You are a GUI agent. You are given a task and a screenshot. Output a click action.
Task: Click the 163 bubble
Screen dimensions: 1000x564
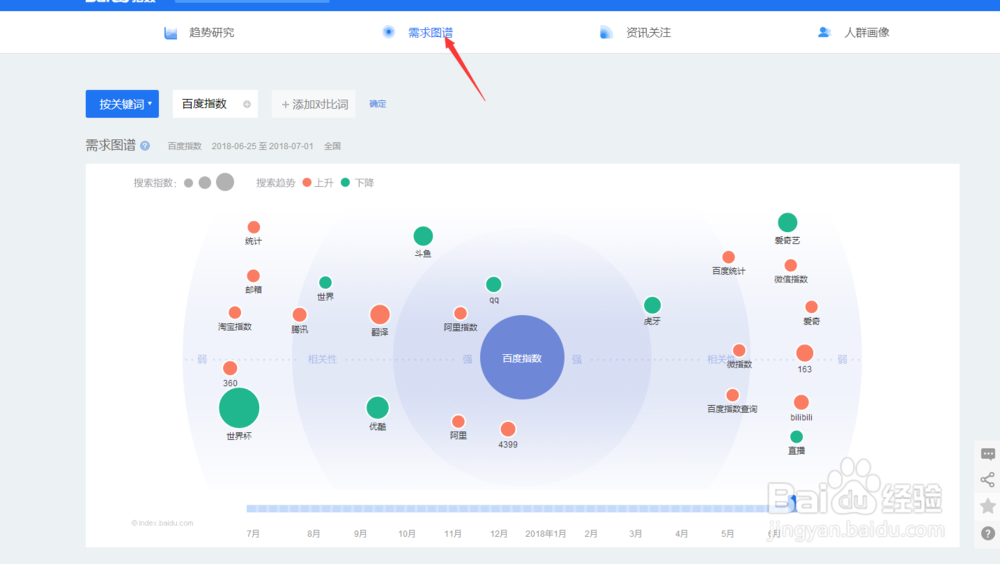[x=805, y=353]
